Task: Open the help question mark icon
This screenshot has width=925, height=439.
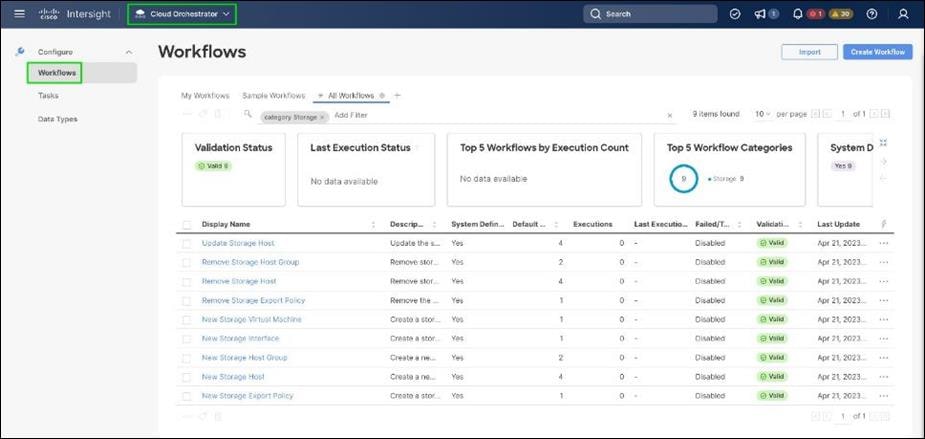Action: click(x=872, y=14)
